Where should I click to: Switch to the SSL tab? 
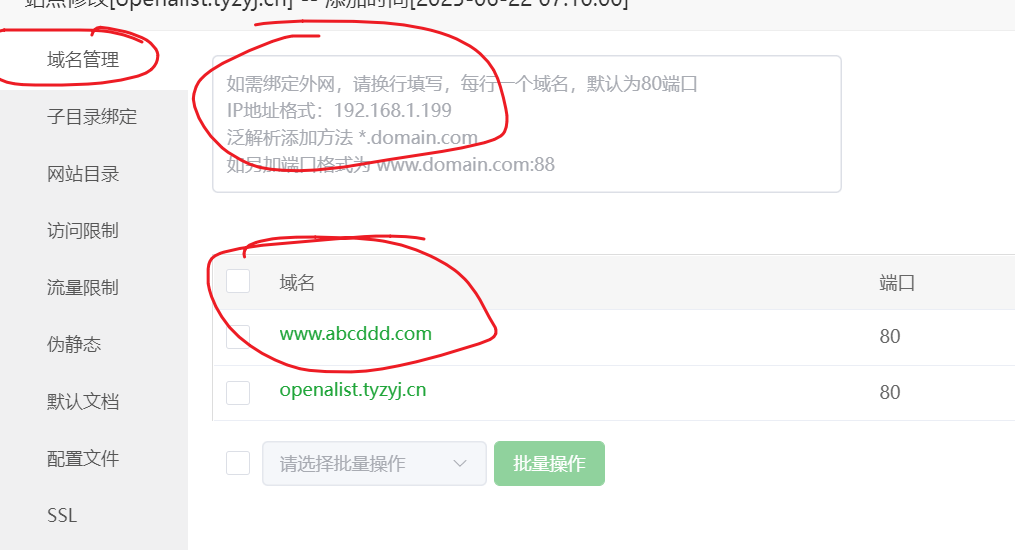coord(62,515)
